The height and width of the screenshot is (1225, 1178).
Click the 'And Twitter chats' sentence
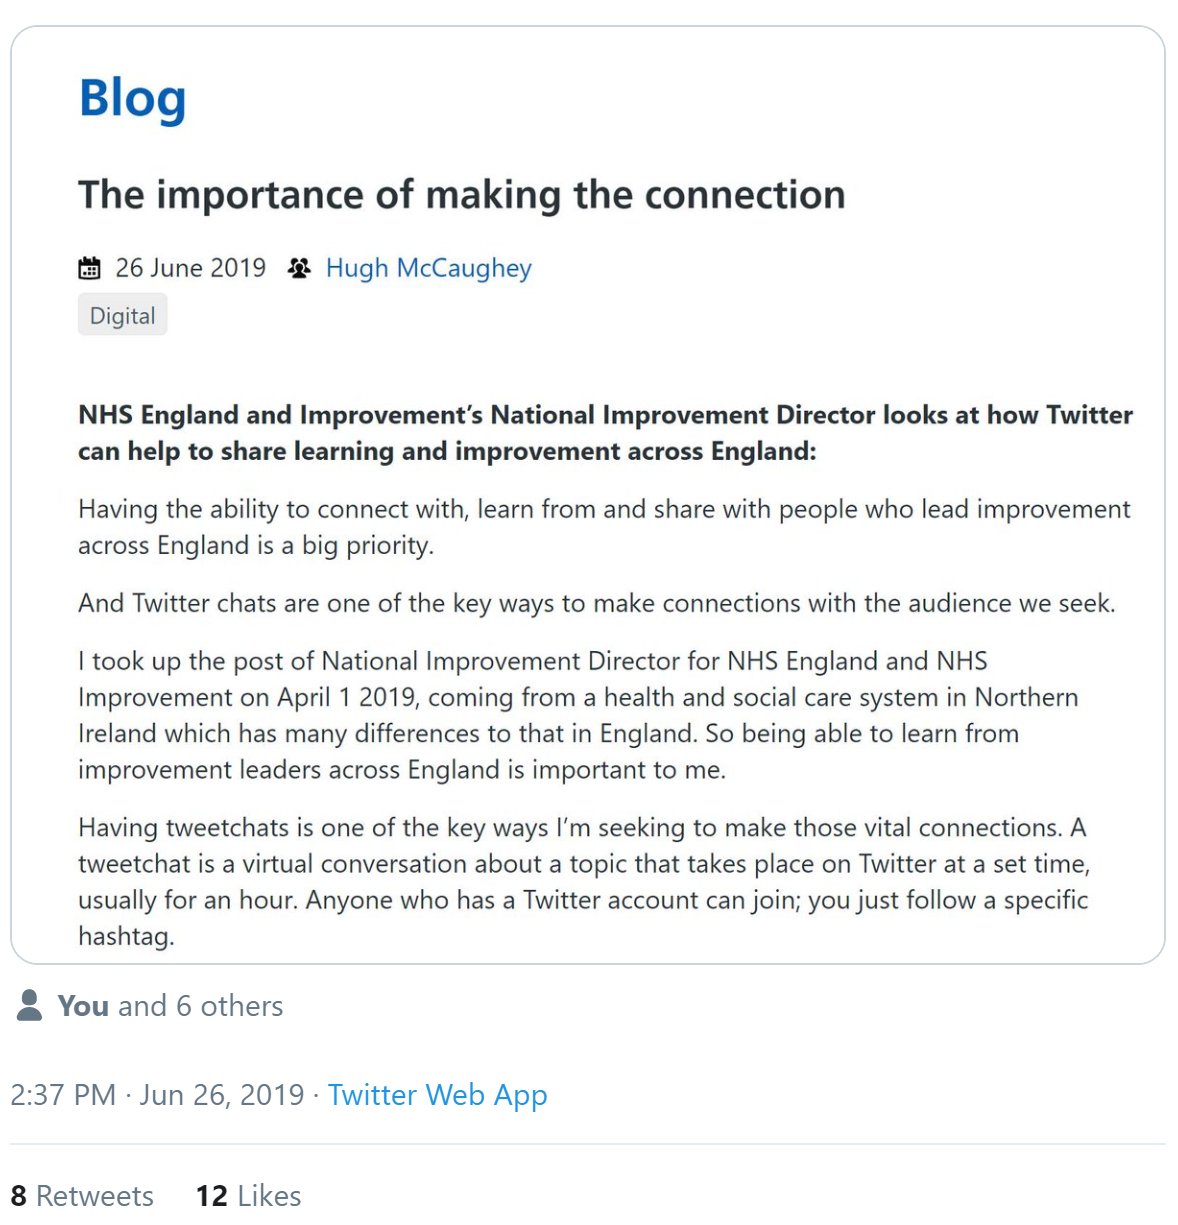click(x=596, y=603)
